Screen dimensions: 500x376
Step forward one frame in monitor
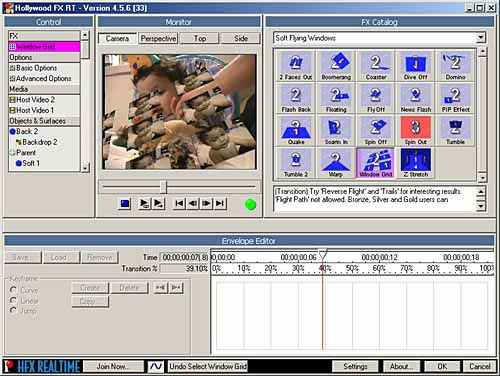coord(206,203)
